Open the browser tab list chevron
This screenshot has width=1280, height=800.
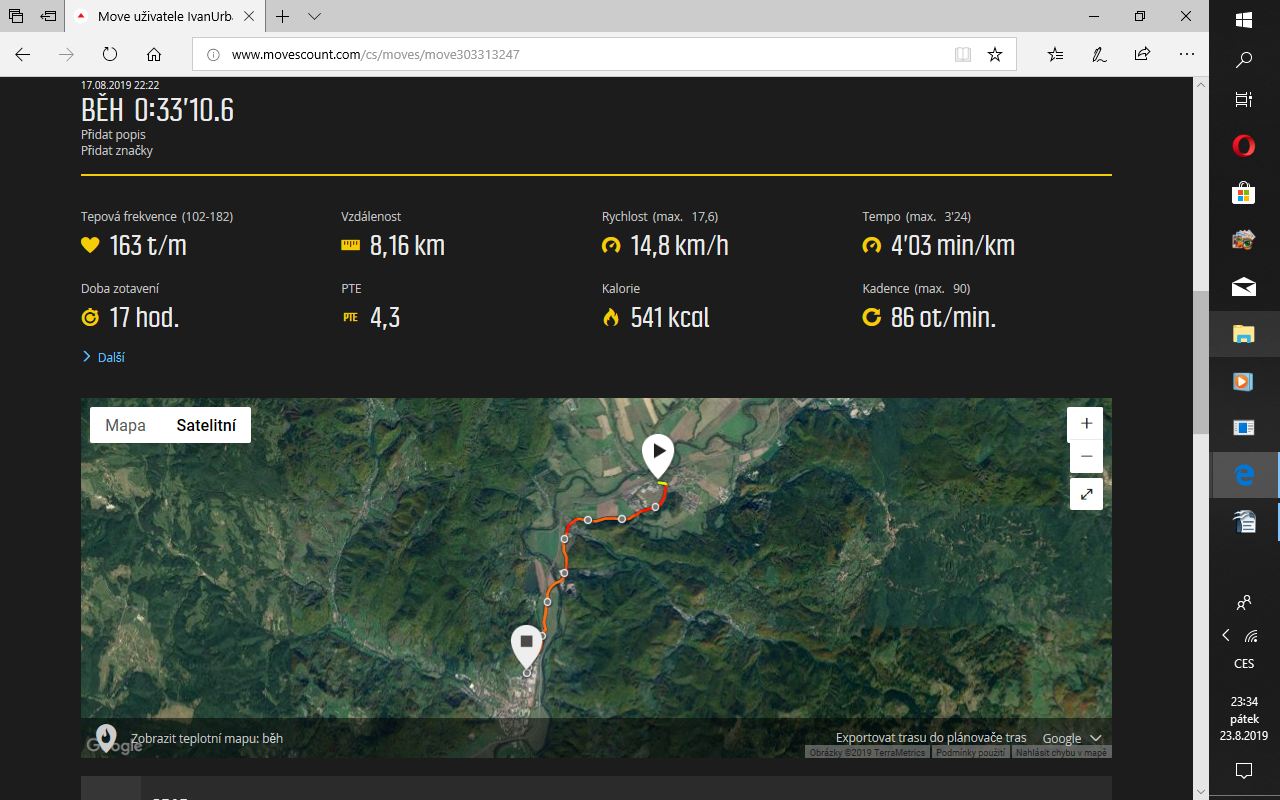point(315,17)
